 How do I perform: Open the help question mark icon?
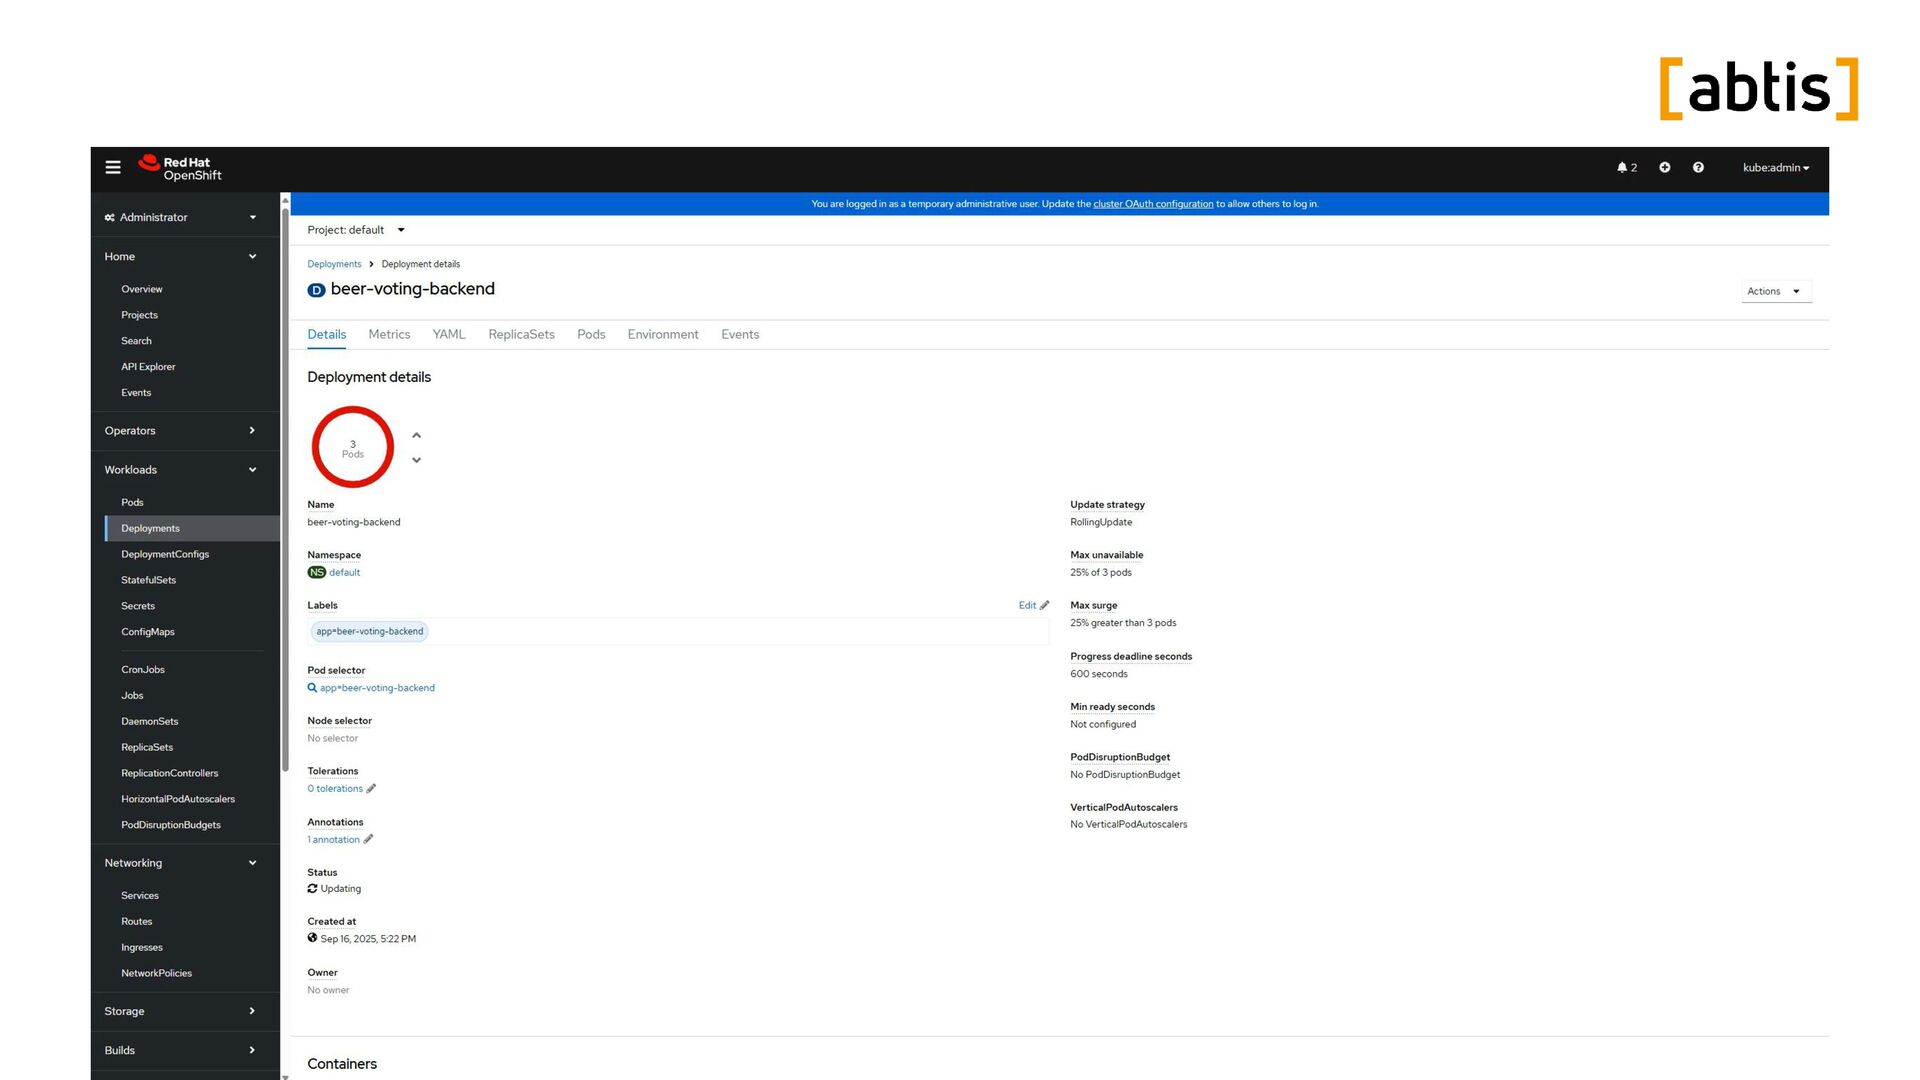pyautogui.click(x=1698, y=167)
